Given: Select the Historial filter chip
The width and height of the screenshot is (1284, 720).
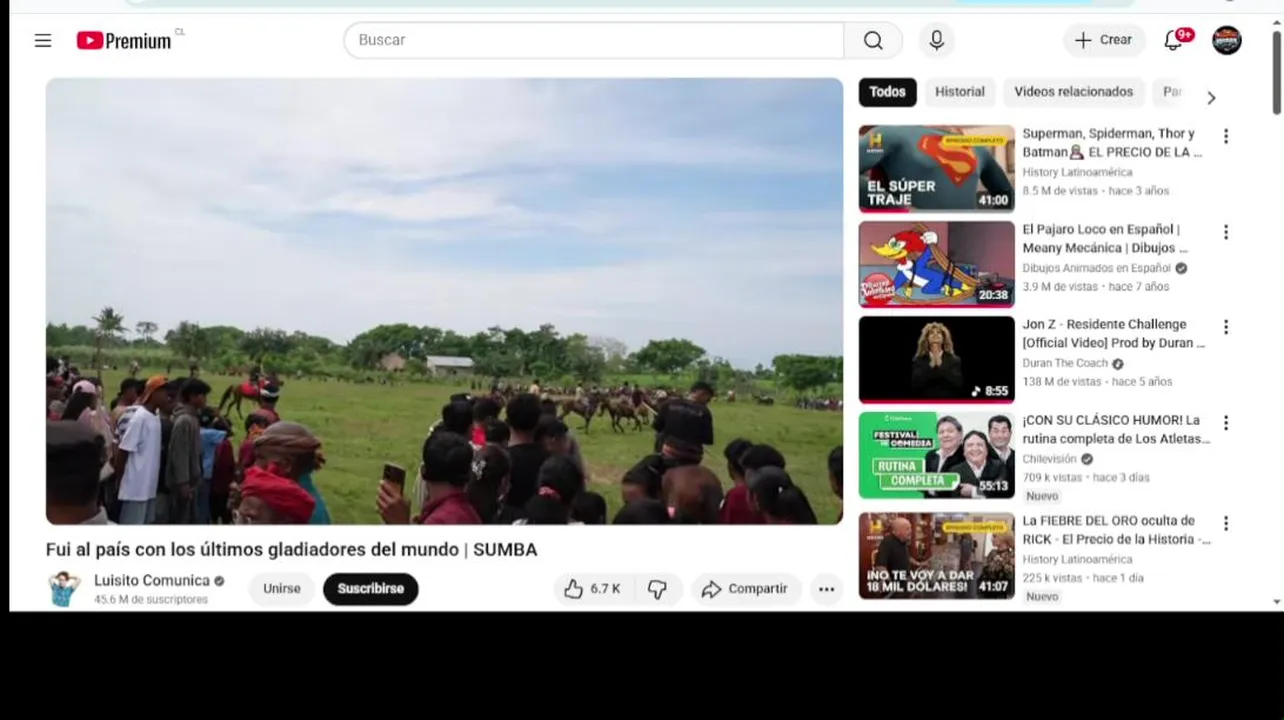Looking at the screenshot, I should click(x=960, y=92).
